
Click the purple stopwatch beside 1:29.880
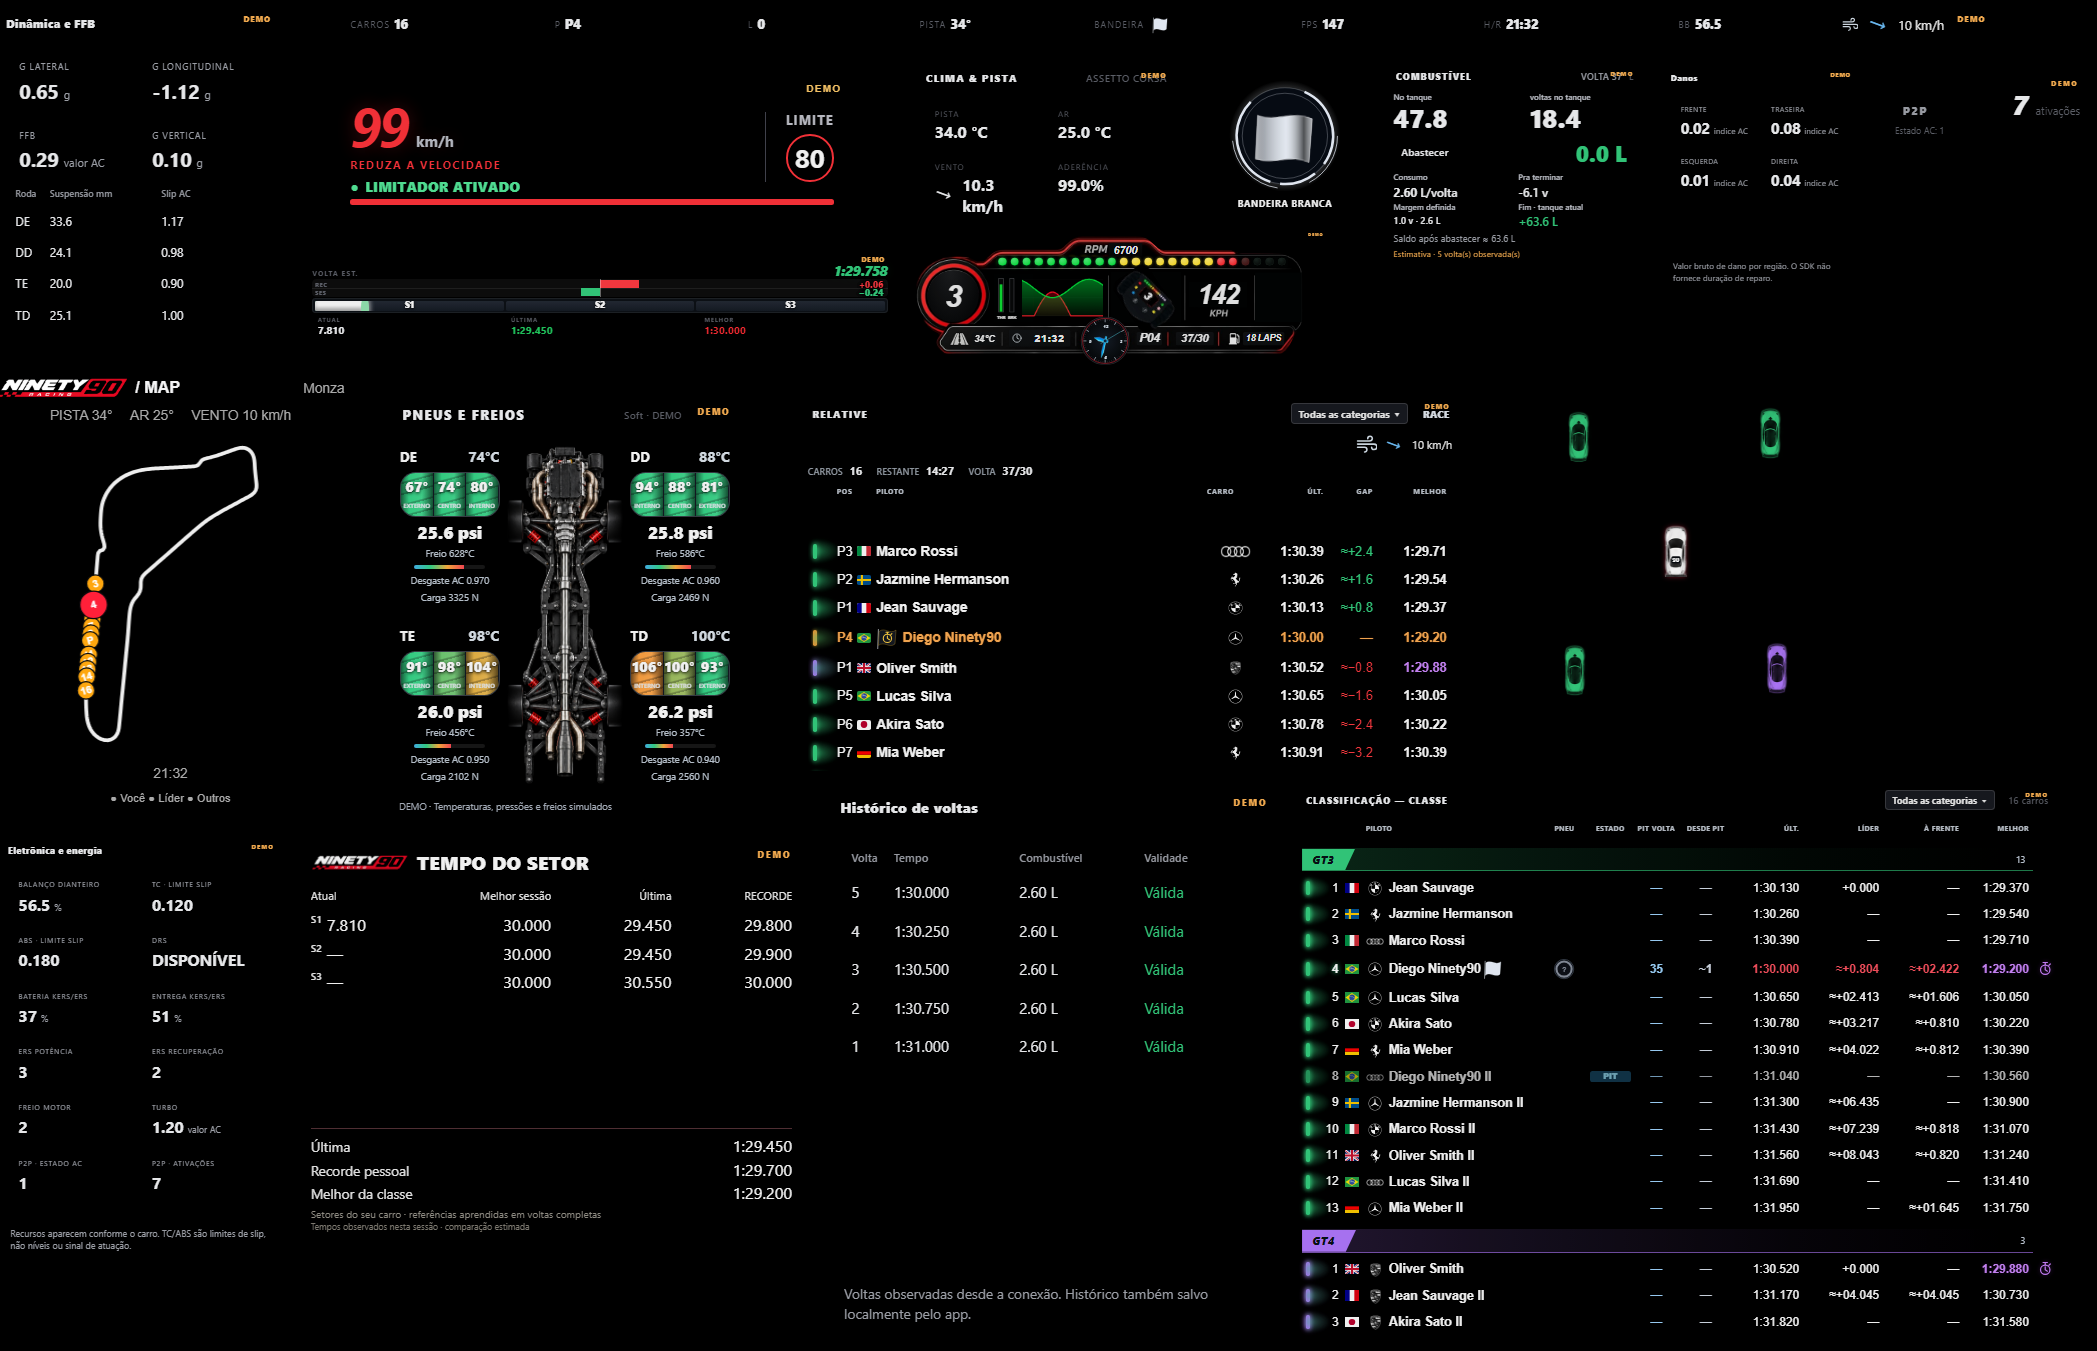pyautogui.click(x=2045, y=1268)
